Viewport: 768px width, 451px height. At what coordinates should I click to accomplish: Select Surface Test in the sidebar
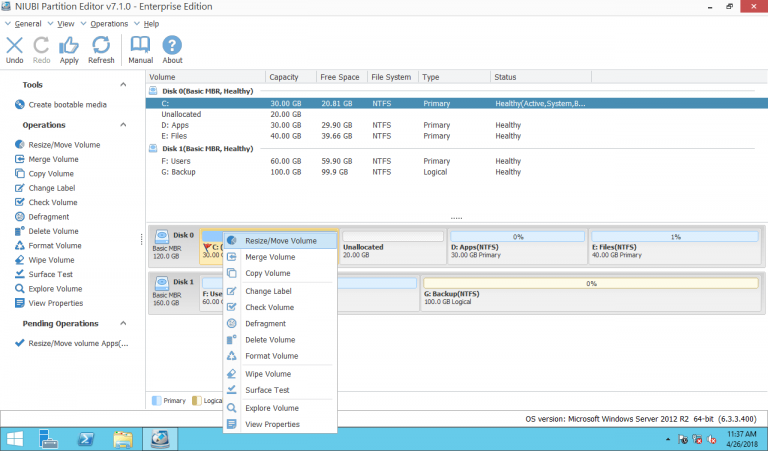(44, 274)
